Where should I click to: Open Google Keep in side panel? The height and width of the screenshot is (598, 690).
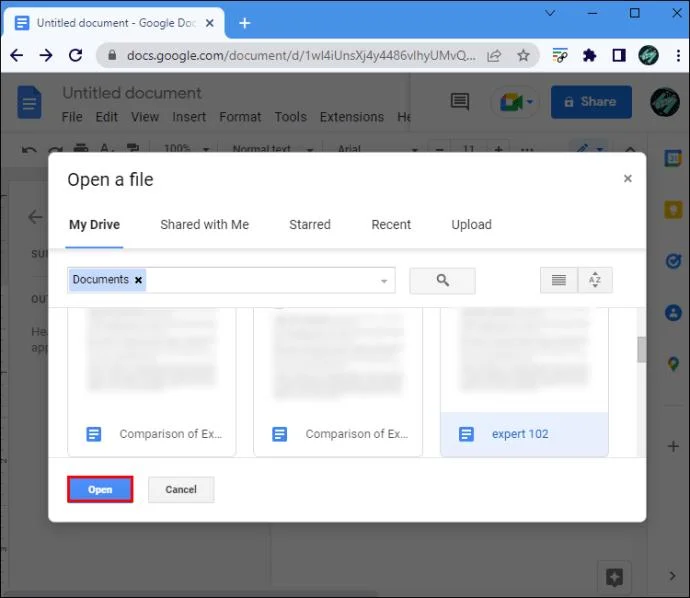click(673, 209)
